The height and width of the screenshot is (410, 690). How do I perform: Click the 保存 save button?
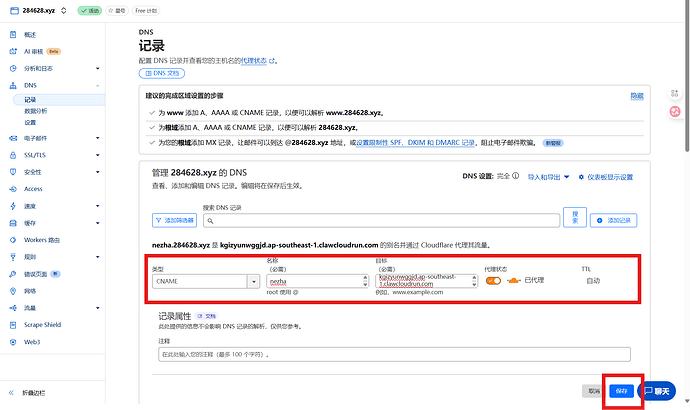[621, 391]
